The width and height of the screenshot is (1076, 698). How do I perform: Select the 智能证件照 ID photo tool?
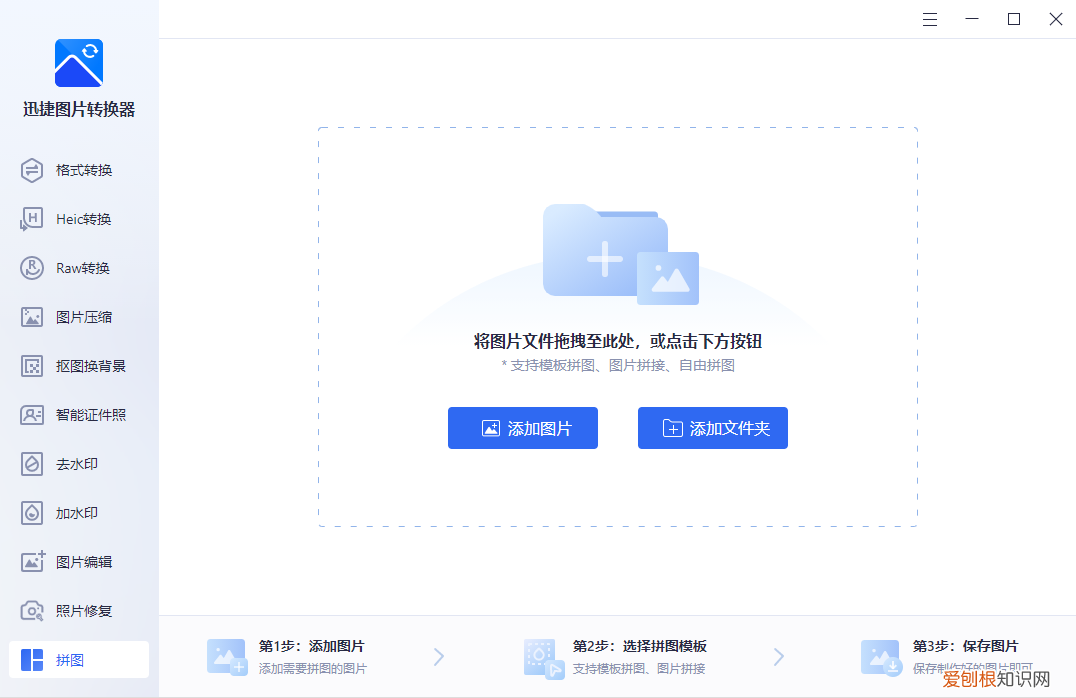point(79,415)
